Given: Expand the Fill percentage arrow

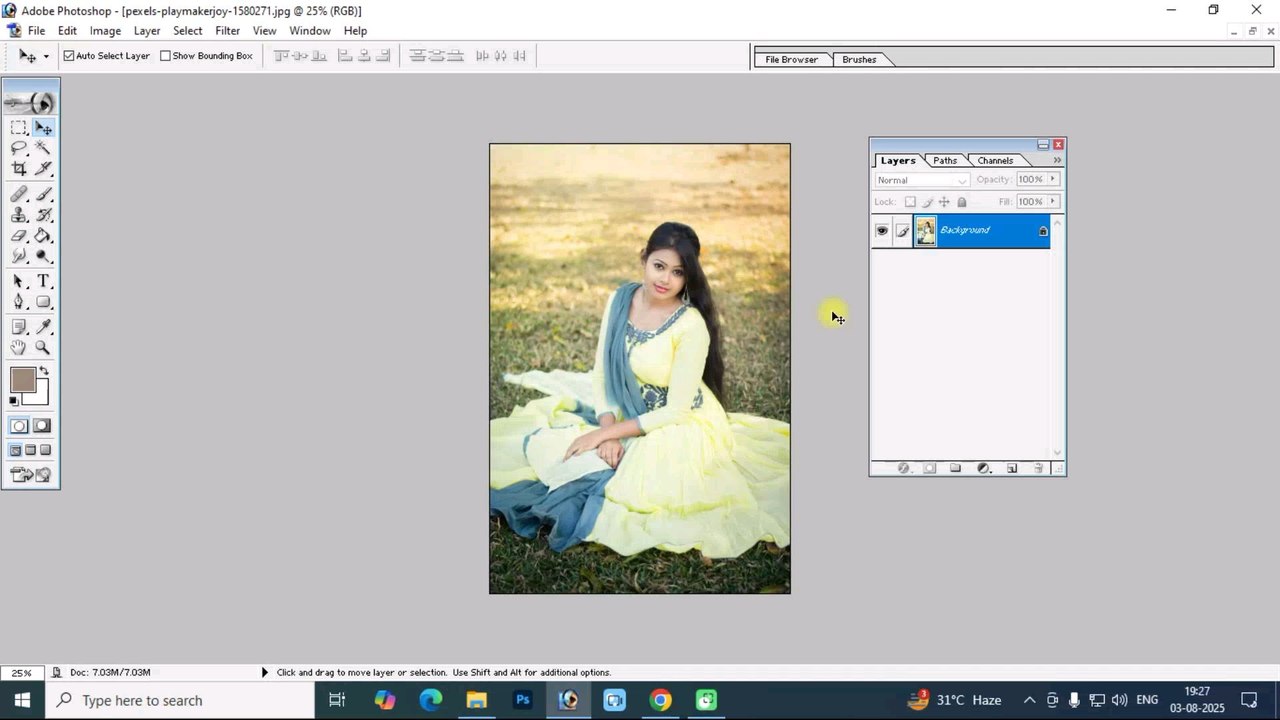Looking at the screenshot, I should [x=1052, y=202].
